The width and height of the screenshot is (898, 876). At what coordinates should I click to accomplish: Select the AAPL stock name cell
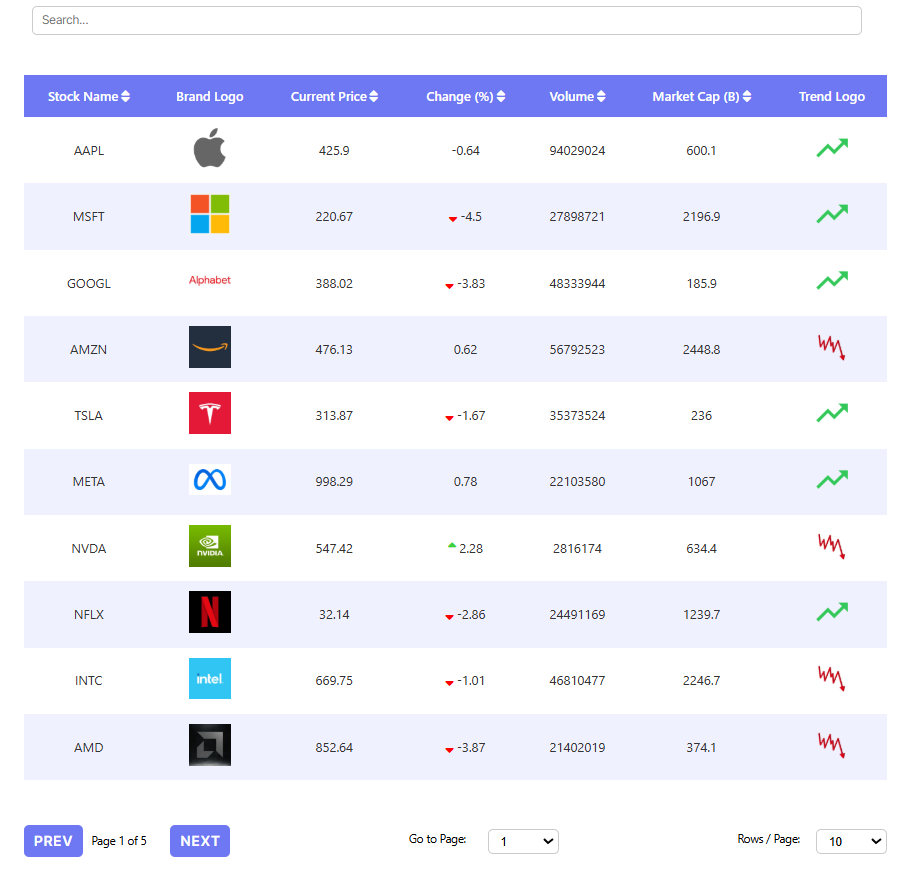pyautogui.click(x=89, y=151)
